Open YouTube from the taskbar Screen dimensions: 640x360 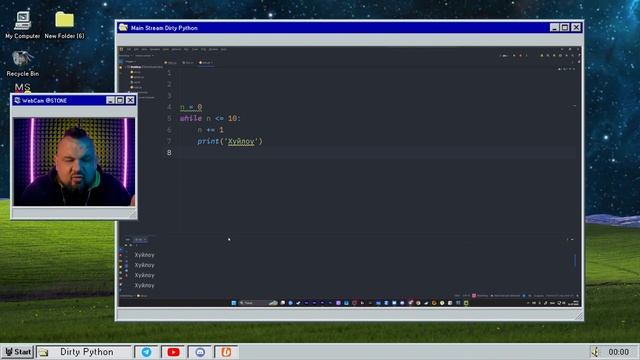173,352
